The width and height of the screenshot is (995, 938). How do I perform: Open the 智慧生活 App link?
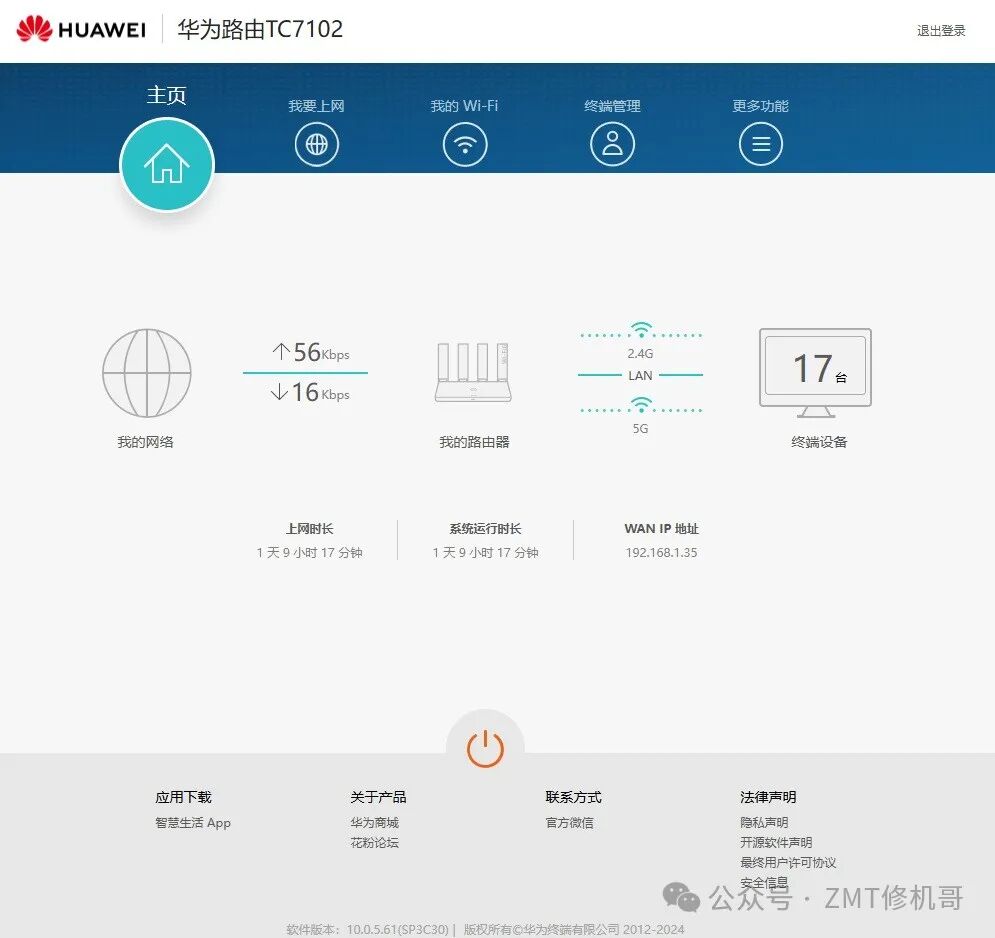tap(193, 822)
